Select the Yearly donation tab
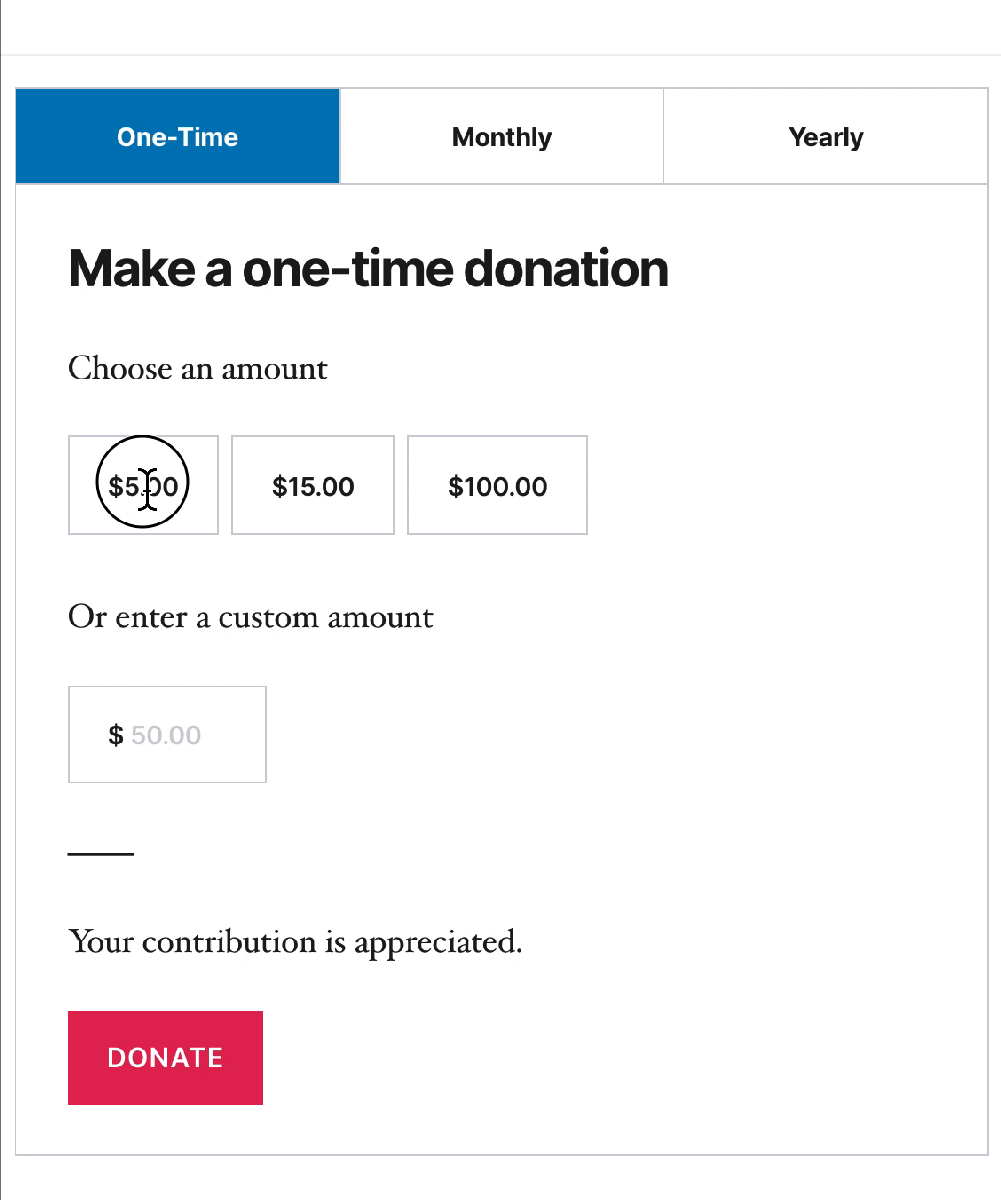The width and height of the screenshot is (1001, 1200). coord(825,137)
